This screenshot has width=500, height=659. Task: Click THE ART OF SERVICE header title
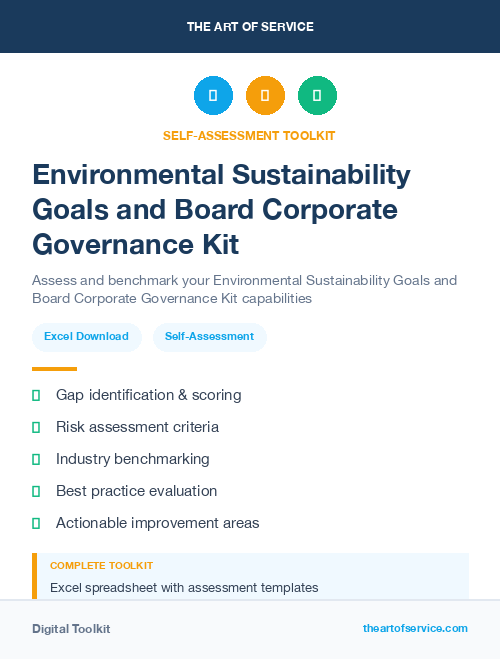click(250, 27)
